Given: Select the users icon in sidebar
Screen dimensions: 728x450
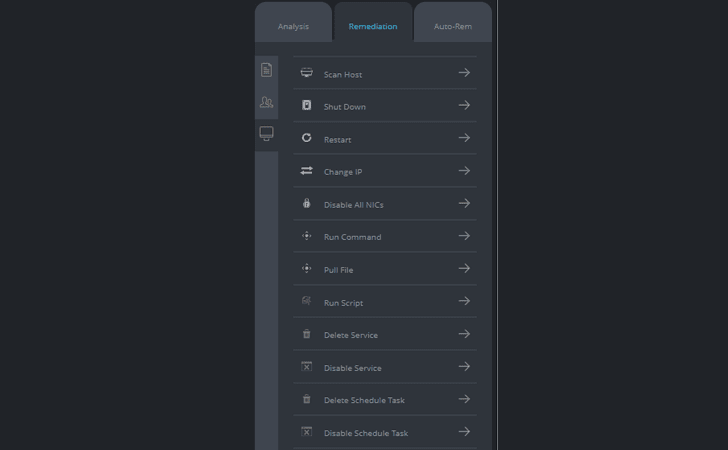Looking at the screenshot, I should [266, 102].
